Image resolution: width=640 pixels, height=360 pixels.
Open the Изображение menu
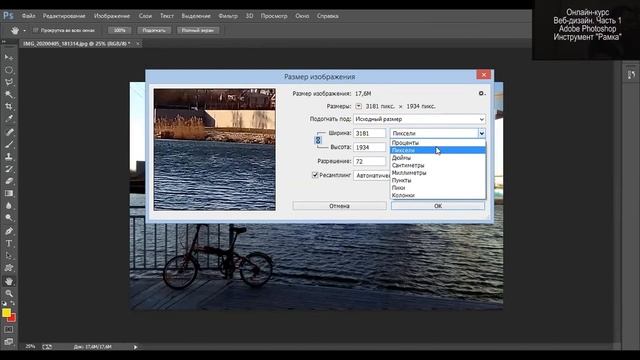[x=112, y=16]
